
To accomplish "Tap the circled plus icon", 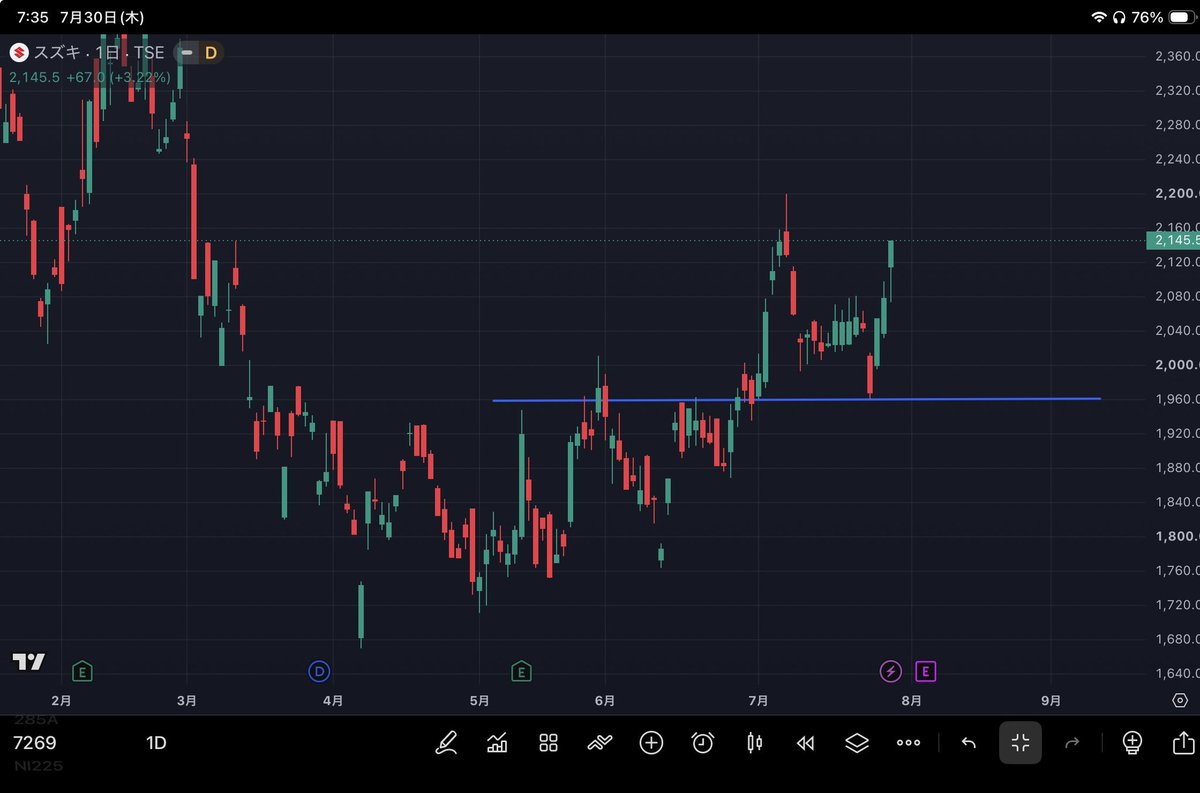I will [x=651, y=743].
